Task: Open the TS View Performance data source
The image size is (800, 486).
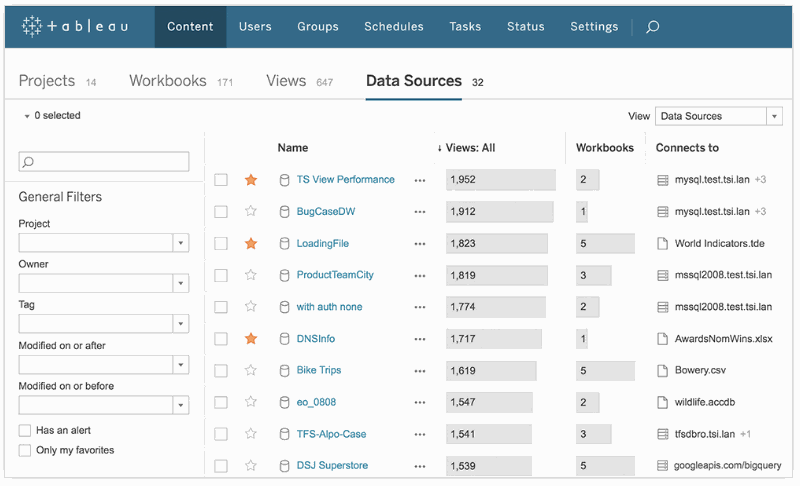Action: [345, 180]
